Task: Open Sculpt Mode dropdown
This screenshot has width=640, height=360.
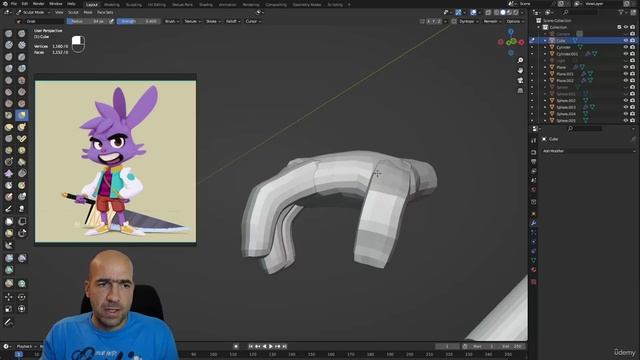Action: coord(33,12)
